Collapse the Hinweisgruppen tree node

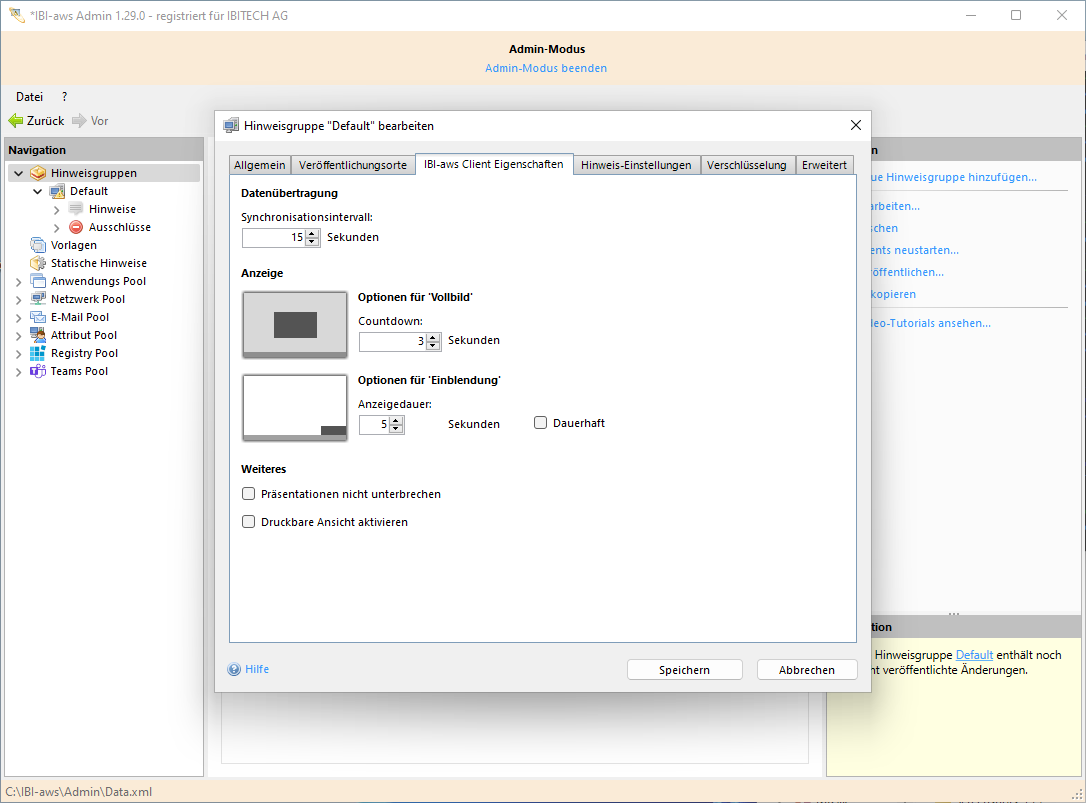(18, 173)
